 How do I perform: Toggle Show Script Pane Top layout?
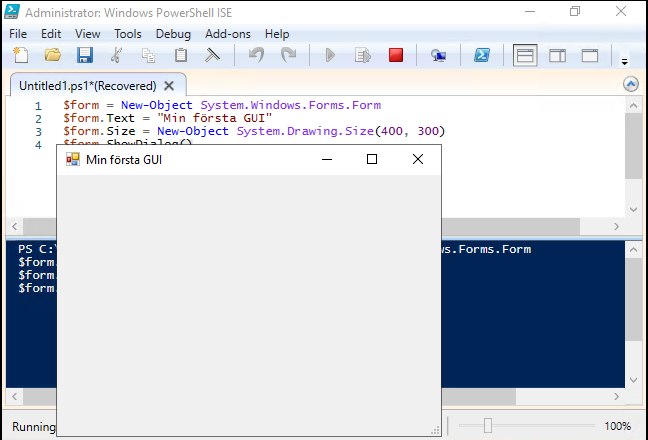coord(525,56)
